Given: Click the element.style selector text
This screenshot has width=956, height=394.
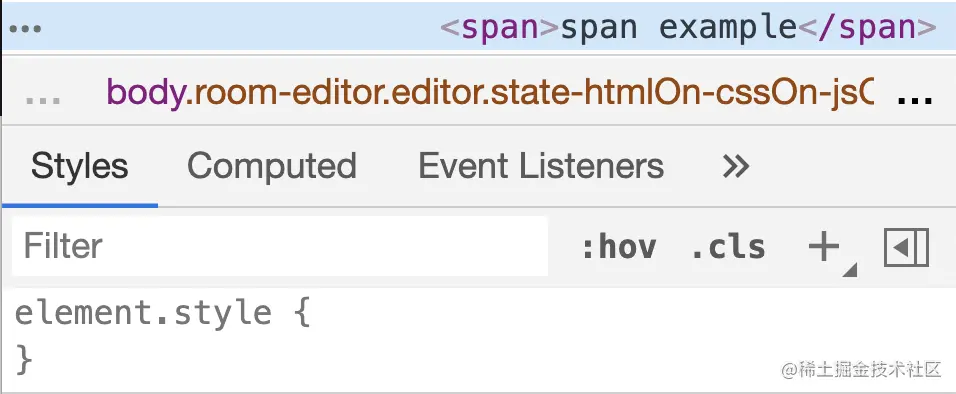Looking at the screenshot, I should (x=143, y=313).
